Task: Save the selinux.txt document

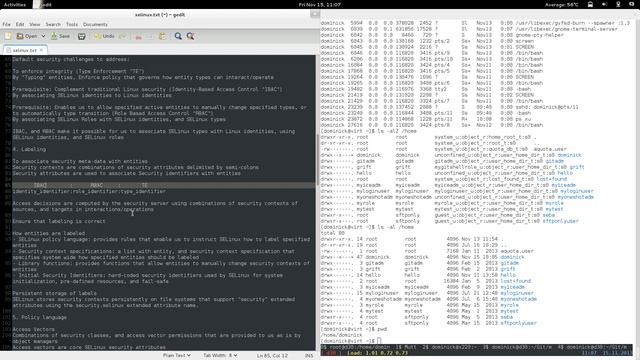Action: click(x=60, y=36)
